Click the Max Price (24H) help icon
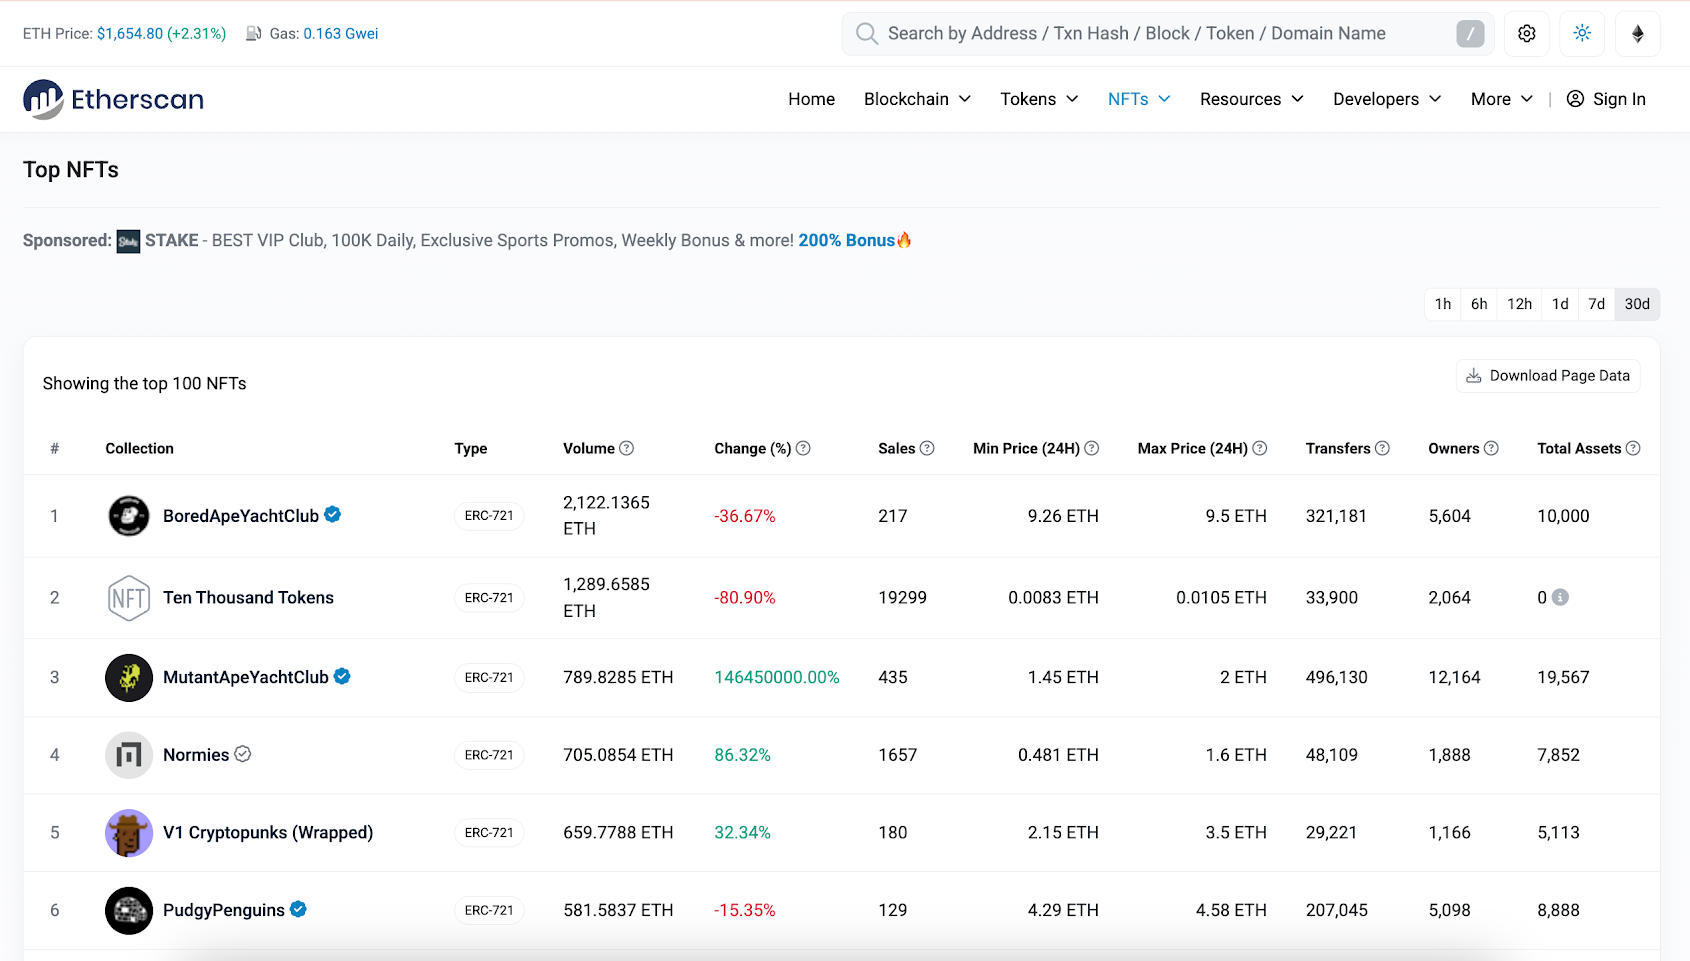1690x961 pixels. click(1260, 448)
